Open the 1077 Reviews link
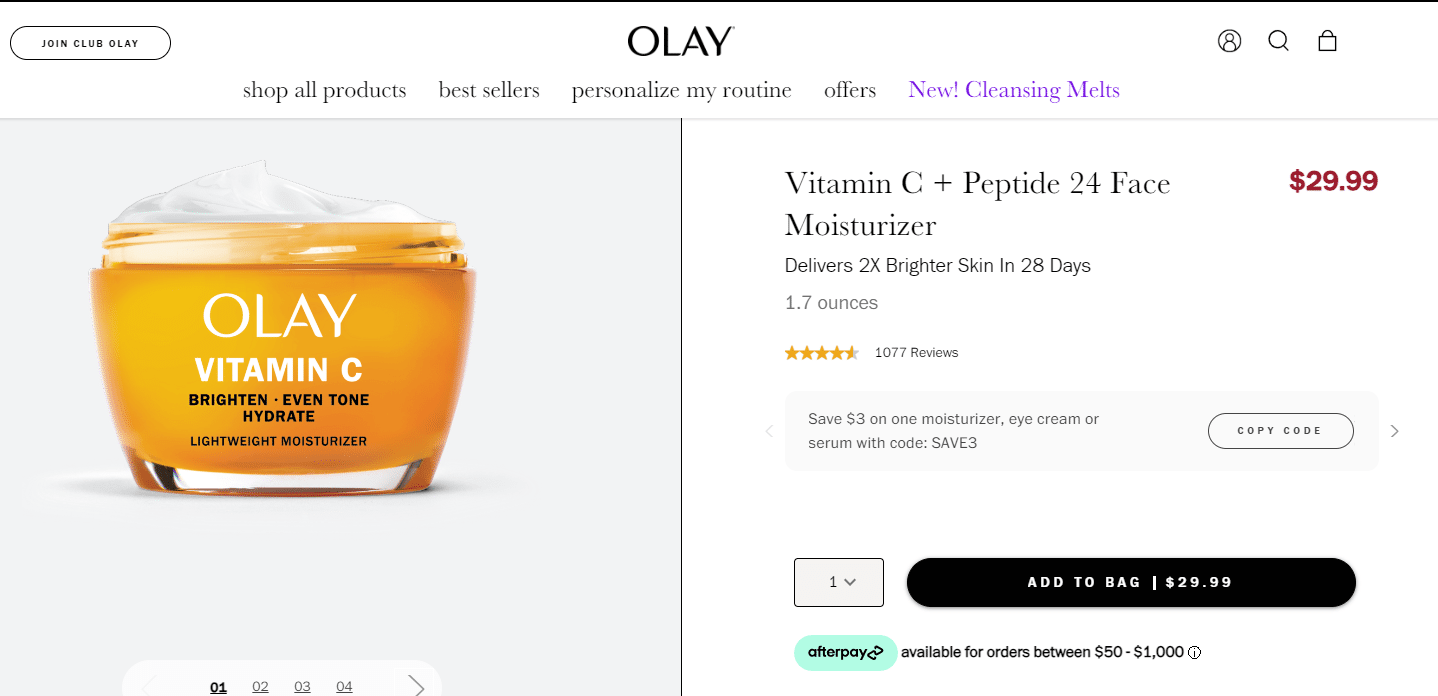The height and width of the screenshot is (696, 1438). [916, 353]
